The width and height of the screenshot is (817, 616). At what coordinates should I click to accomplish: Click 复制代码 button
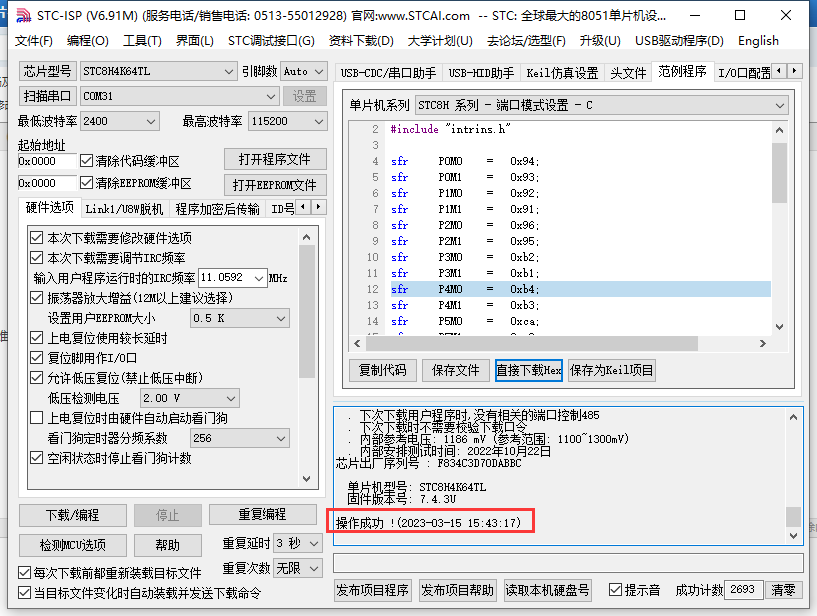click(382, 371)
